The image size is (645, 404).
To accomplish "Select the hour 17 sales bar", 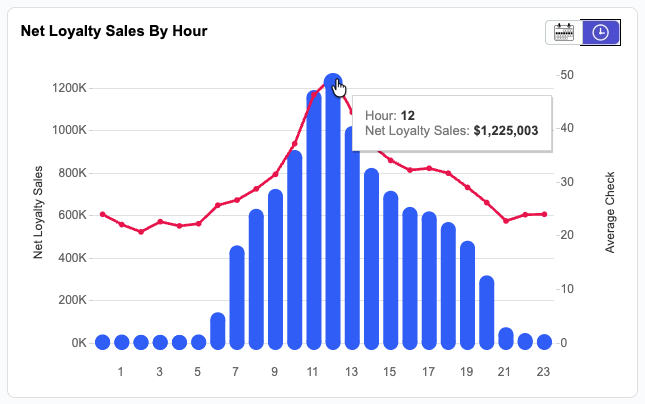I will point(429,281).
